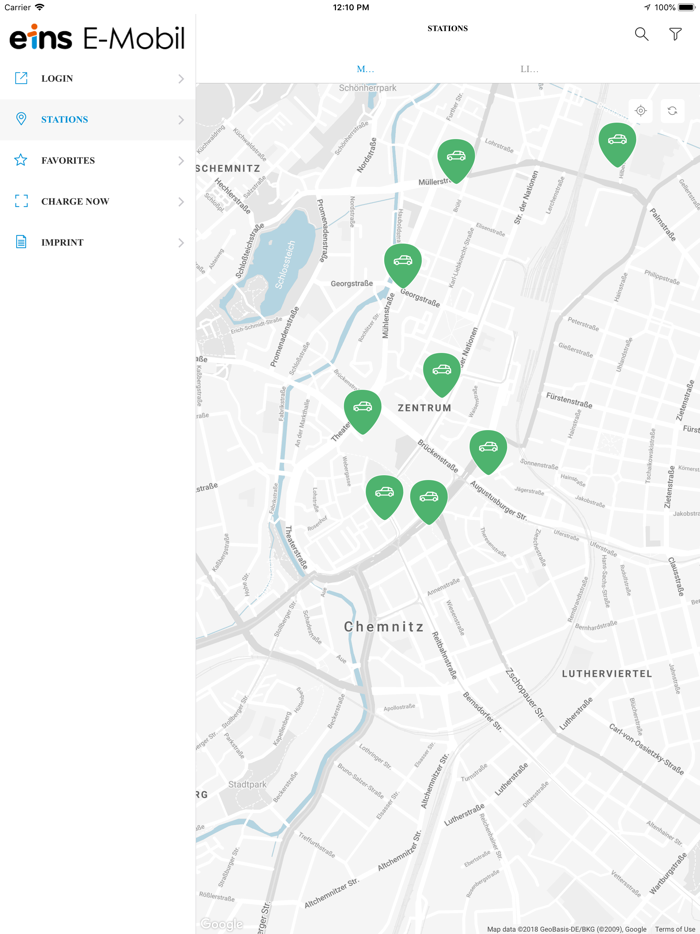Tap the Stations pin icon in sidebar
700x934 pixels.
pyautogui.click(x=21, y=119)
